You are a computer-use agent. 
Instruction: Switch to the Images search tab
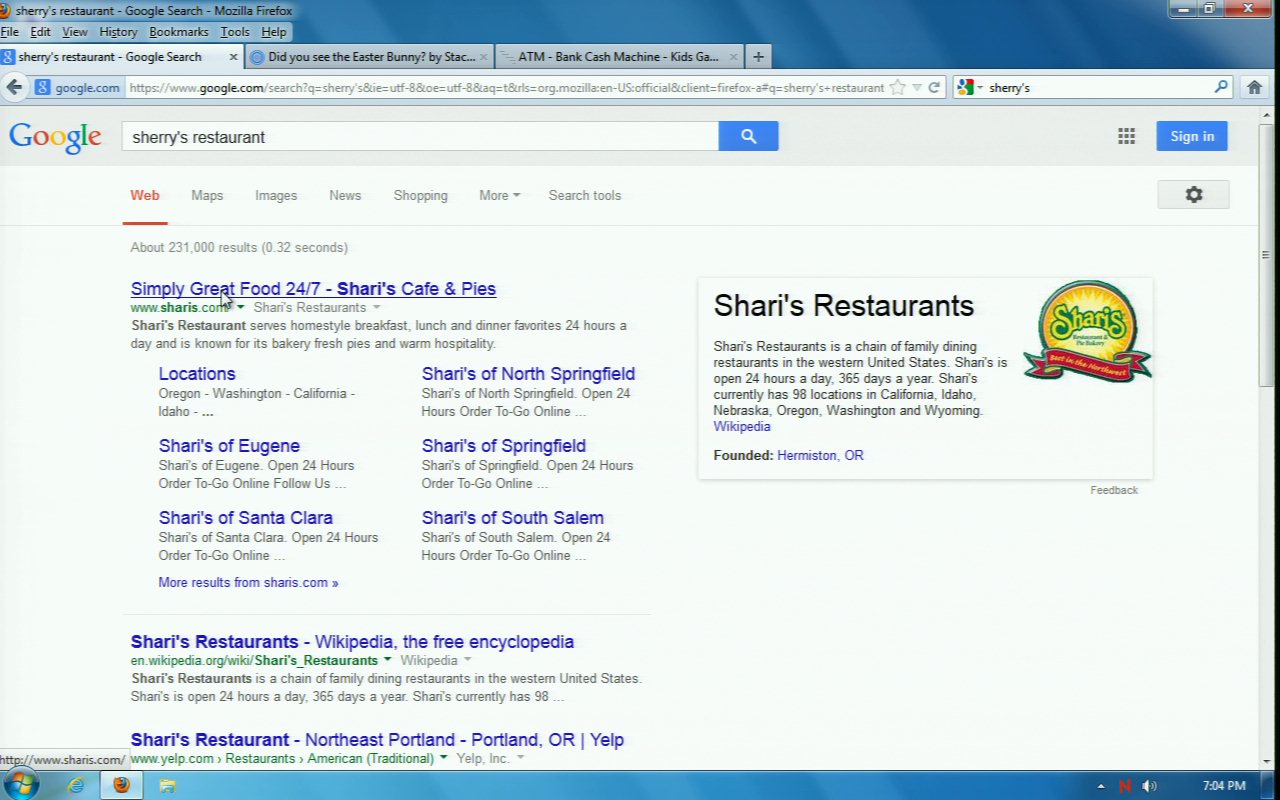coord(275,196)
